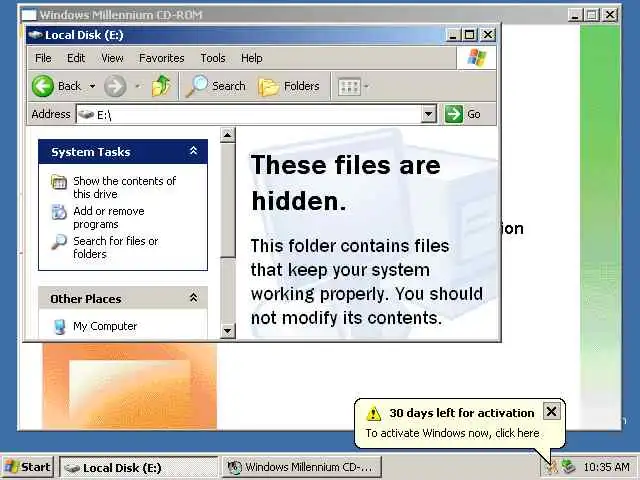Click the safely remove hardware tray icon
The image size is (640, 480).
pos(568,467)
